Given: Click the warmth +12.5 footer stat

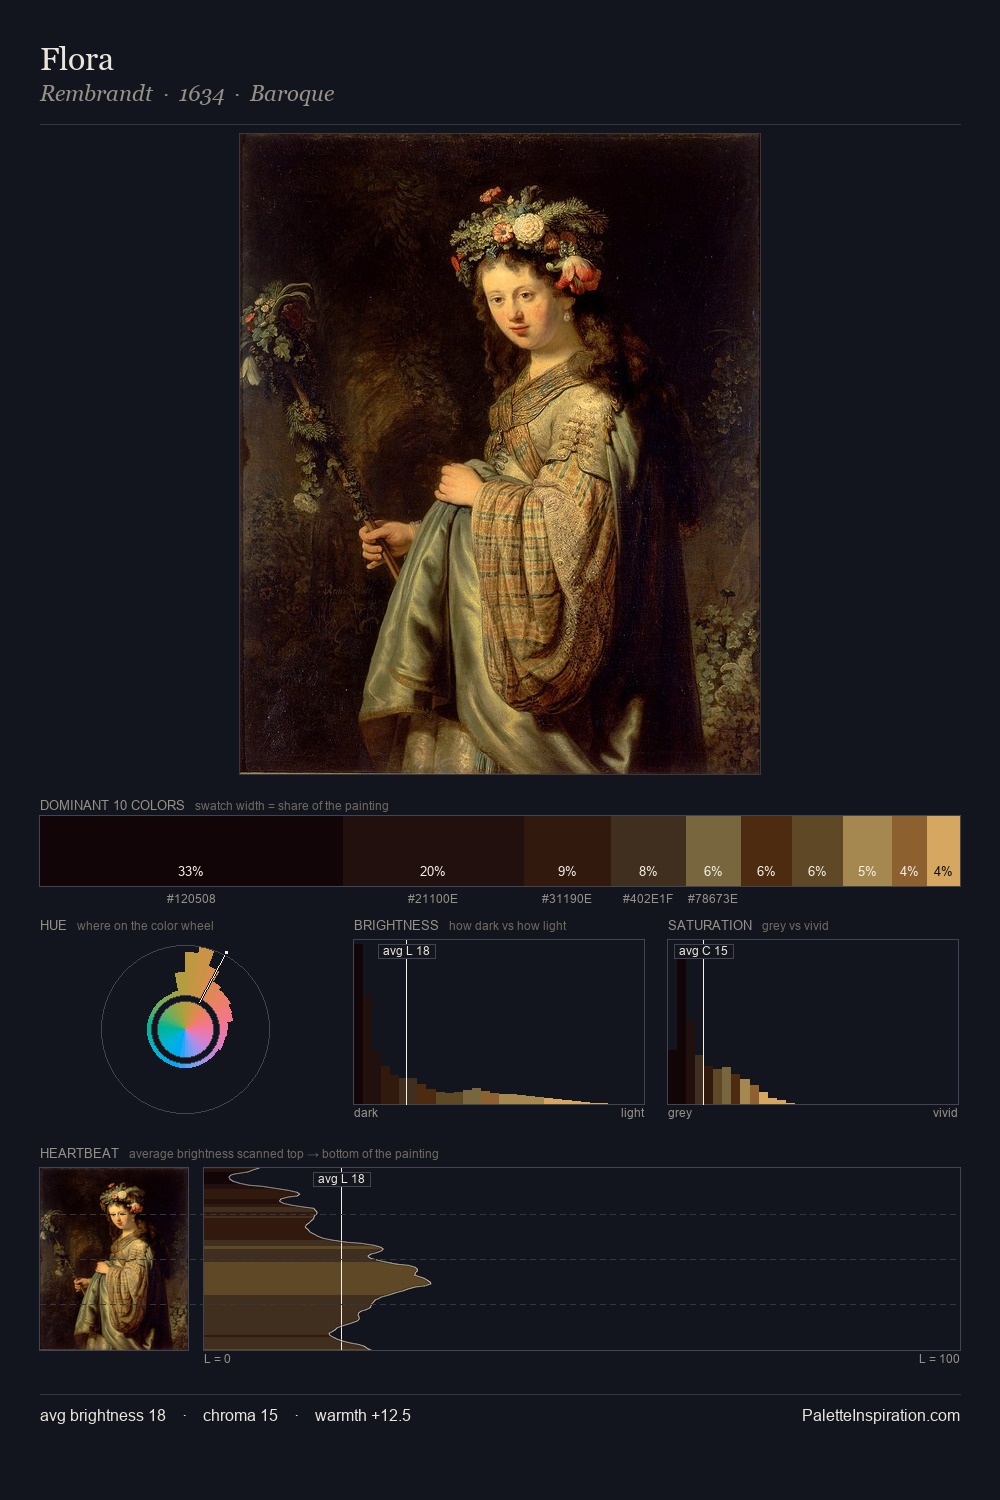Looking at the screenshot, I should [x=363, y=1416].
